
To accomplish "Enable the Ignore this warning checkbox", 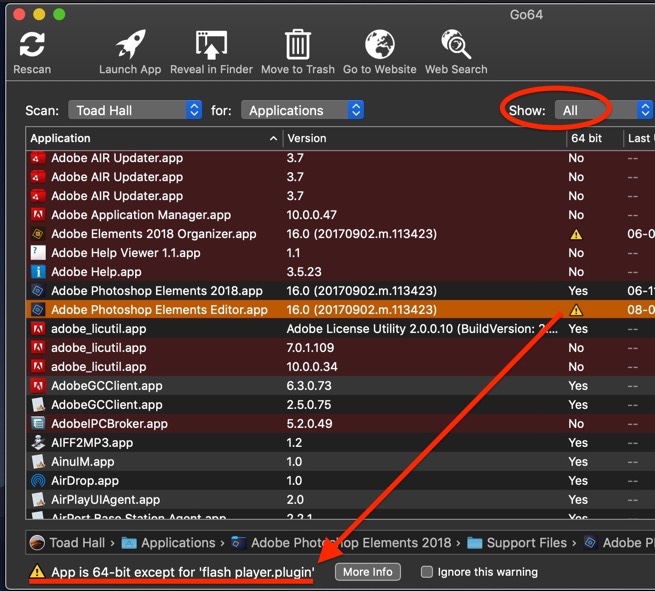I will (x=427, y=572).
